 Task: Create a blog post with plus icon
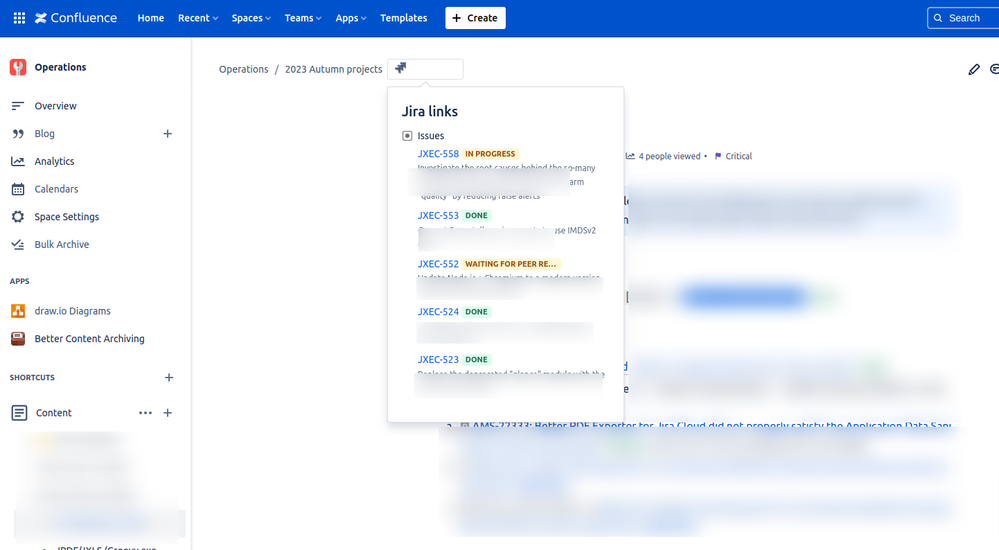(168, 133)
